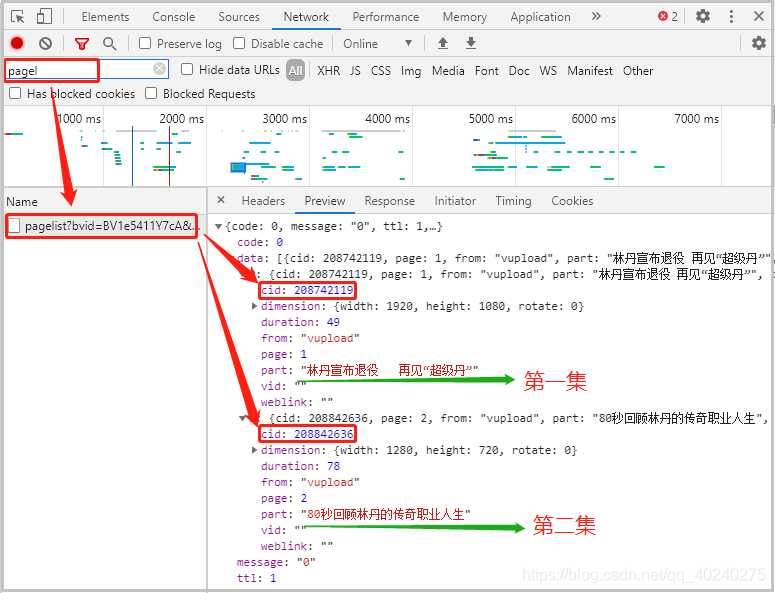Toggle the red filter funnel icon
This screenshot has width=775, height=593.
(82, 44)
